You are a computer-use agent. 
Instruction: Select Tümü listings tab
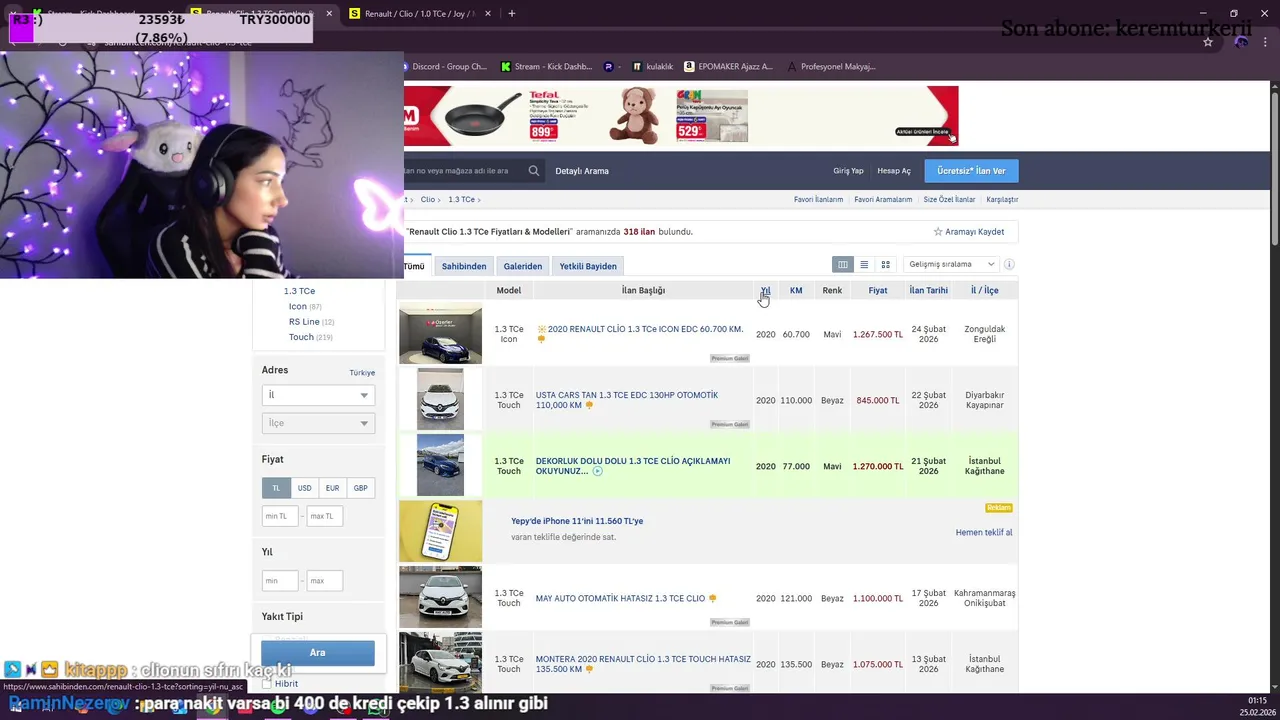(414, 267)
